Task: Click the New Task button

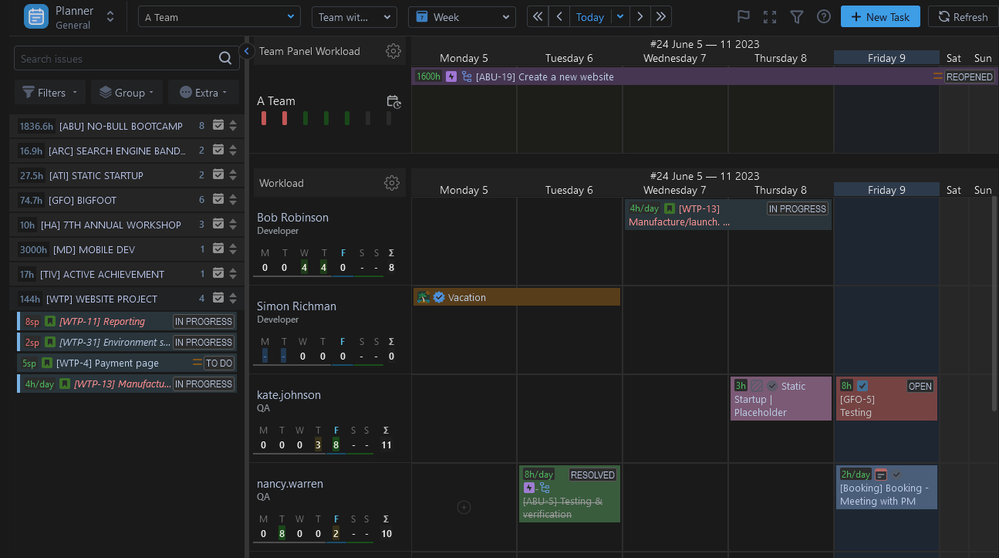Action: tap(880, 17)
